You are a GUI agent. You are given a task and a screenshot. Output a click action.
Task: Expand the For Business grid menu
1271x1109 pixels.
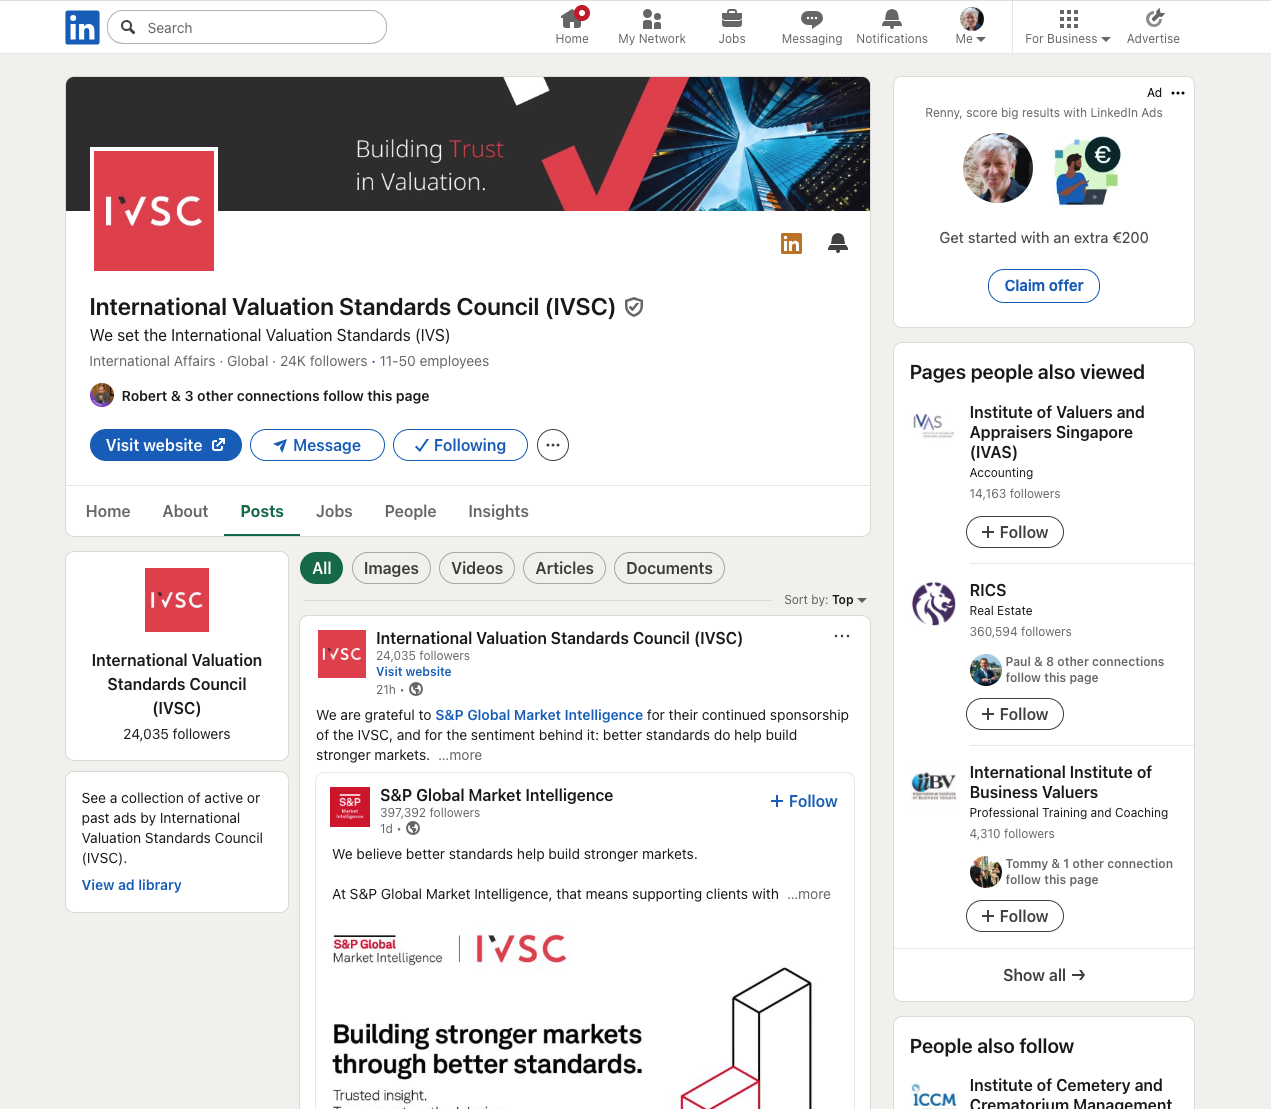pyautogui.click(x=1068, y=27)
